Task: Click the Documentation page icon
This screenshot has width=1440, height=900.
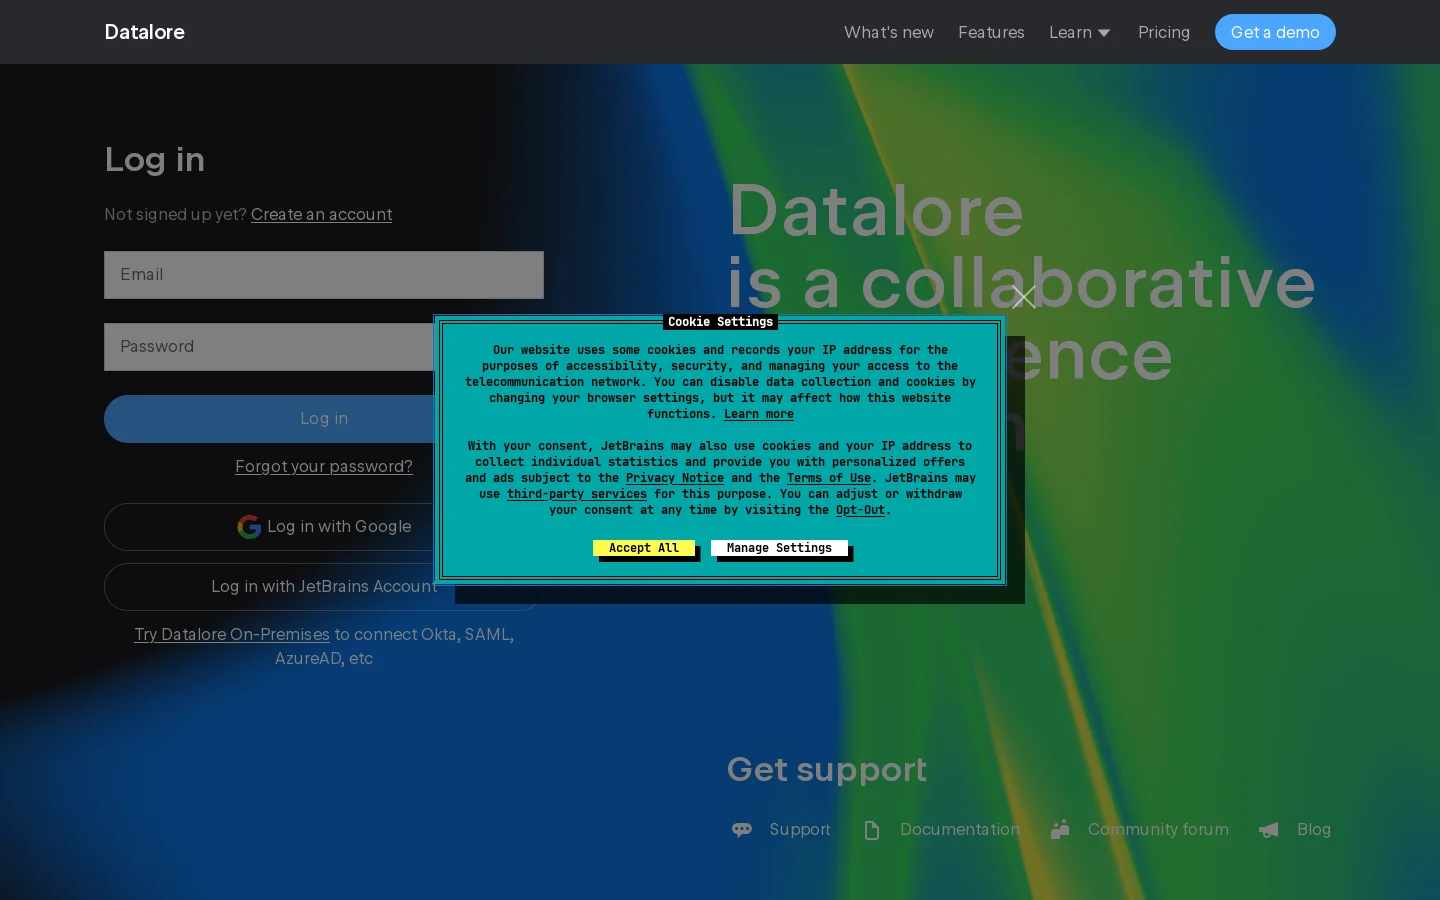Action: (x=872, y=830)
